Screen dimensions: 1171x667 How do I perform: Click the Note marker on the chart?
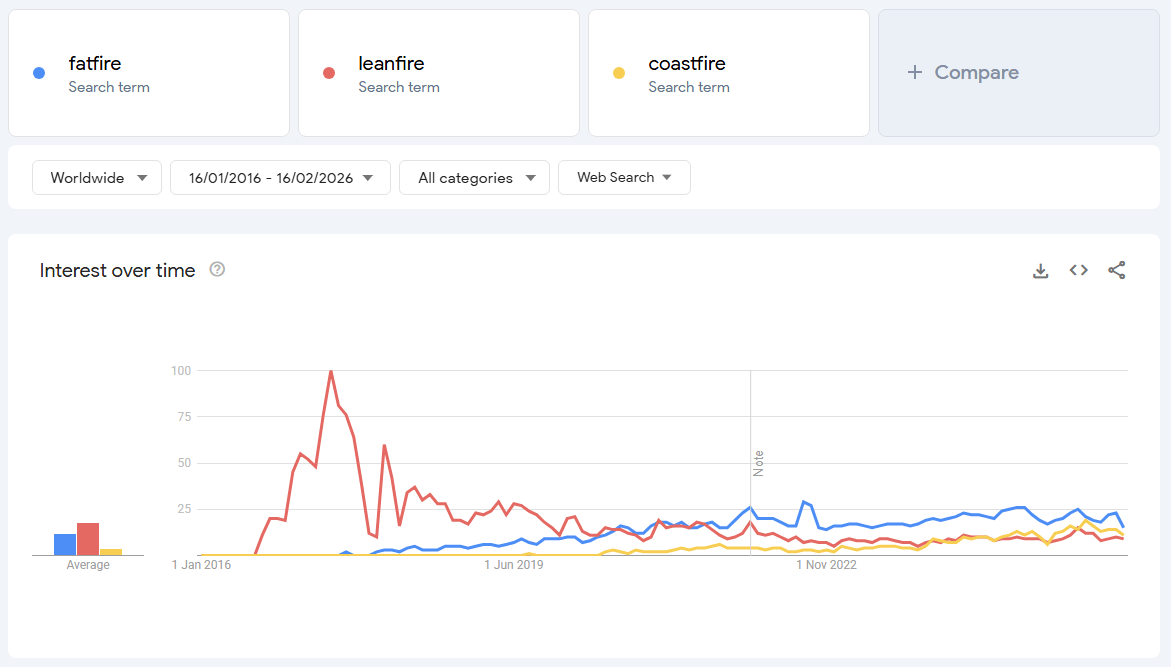(x=758, y=463)
